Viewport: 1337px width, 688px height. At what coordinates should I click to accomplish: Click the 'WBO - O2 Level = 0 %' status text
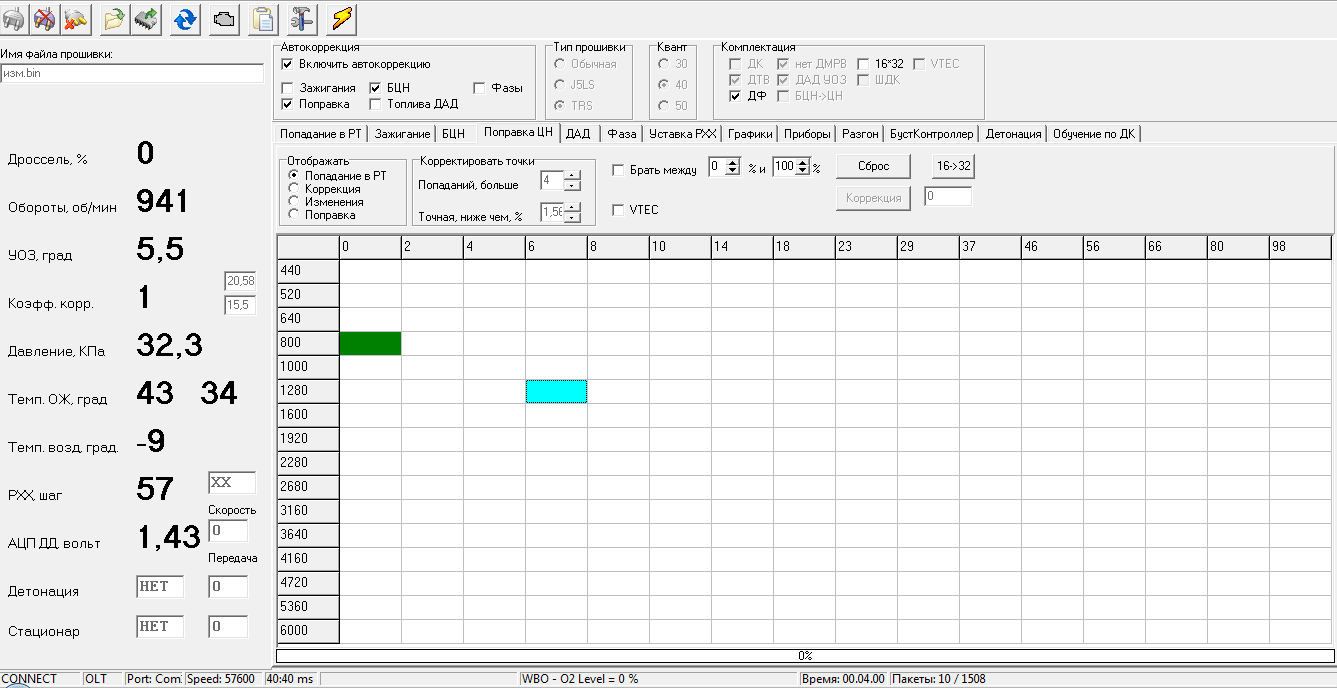click(x=580, y=679)
